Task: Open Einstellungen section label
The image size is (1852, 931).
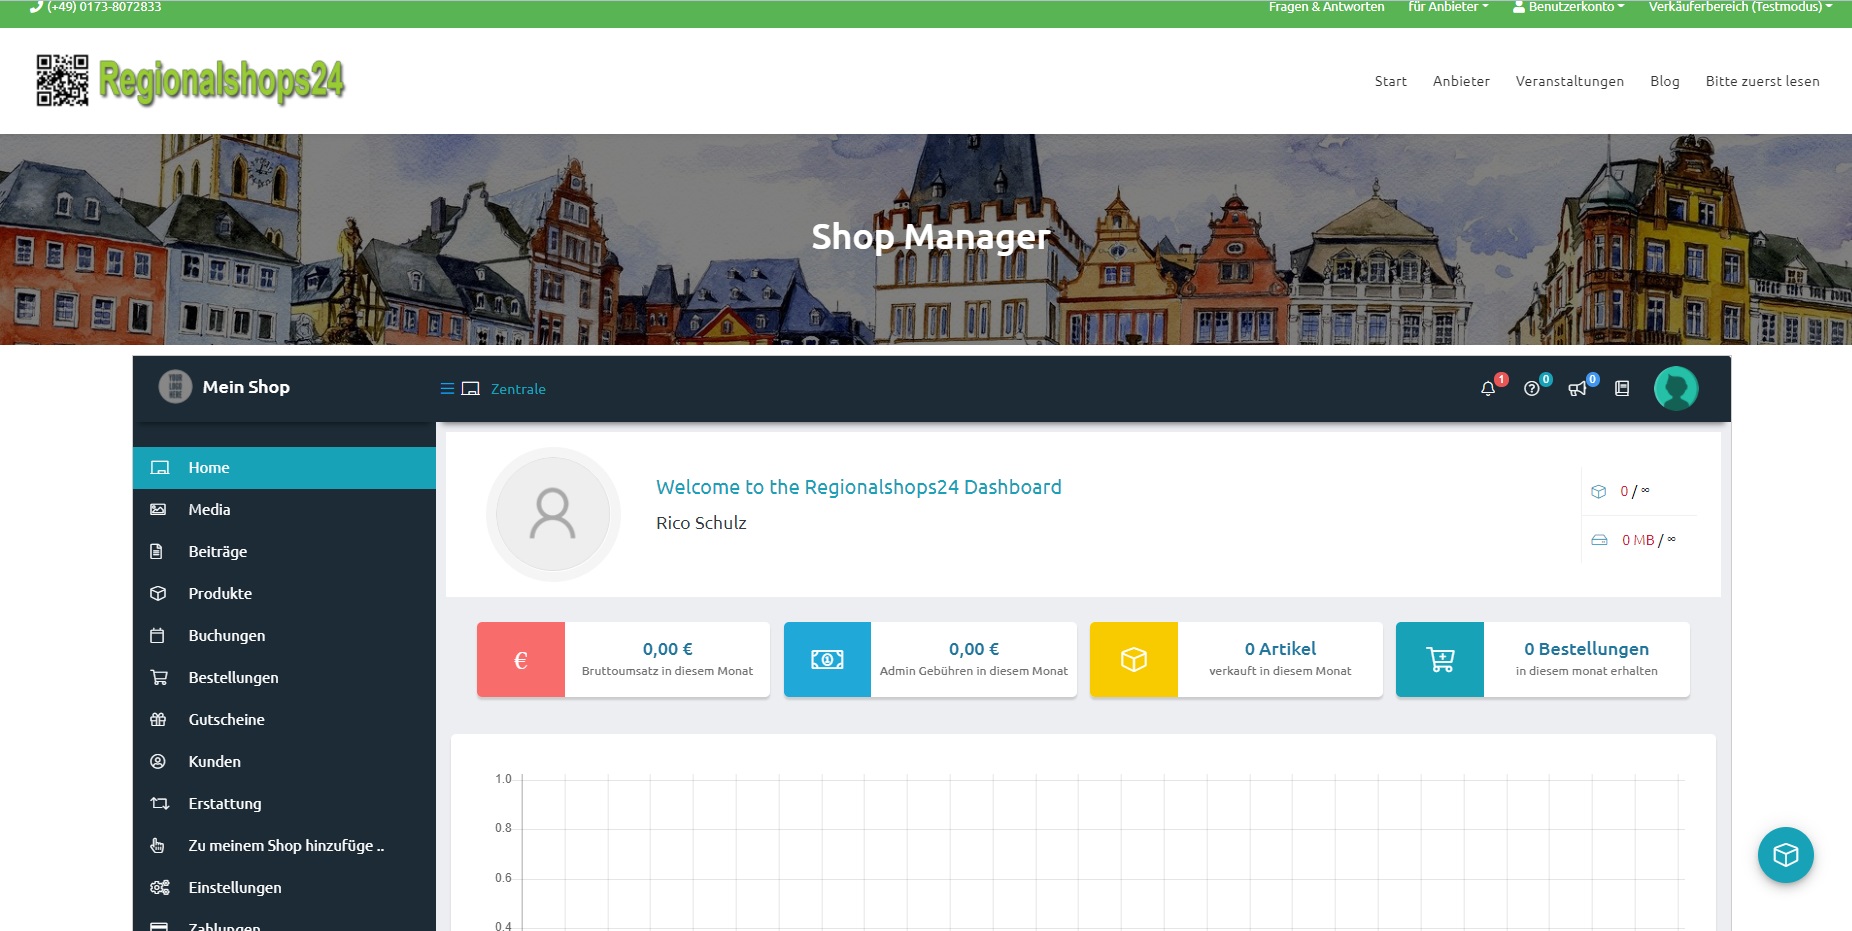Action: click(235, 887)
